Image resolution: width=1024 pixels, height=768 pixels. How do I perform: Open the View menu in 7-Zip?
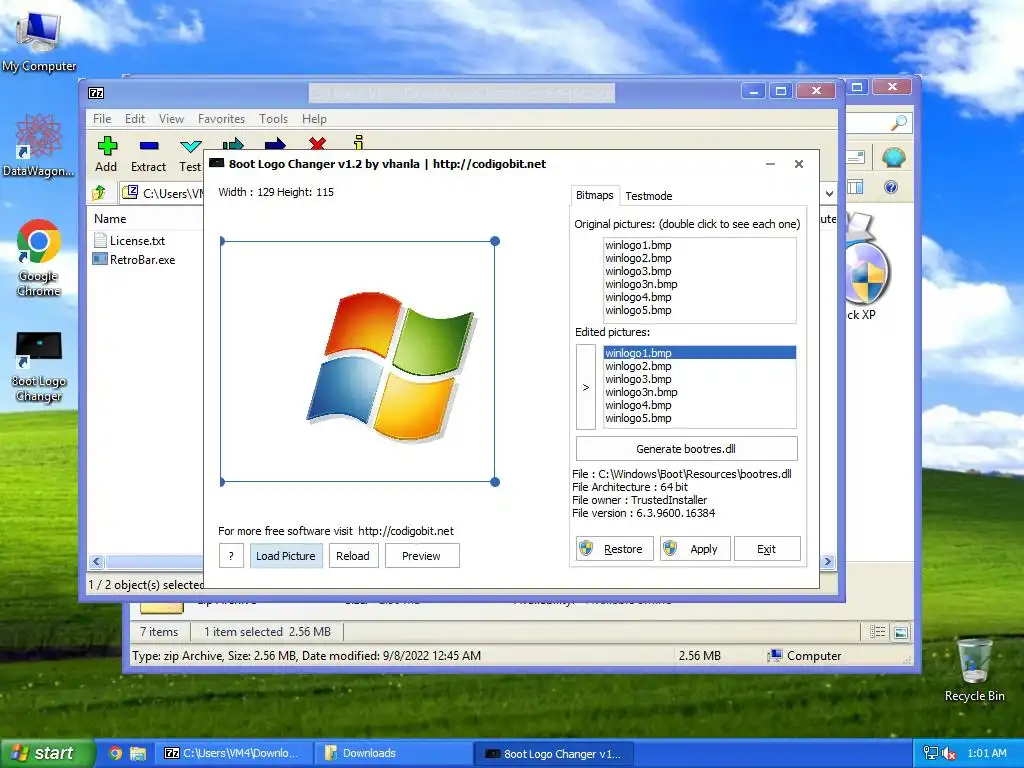coord(171,119)
